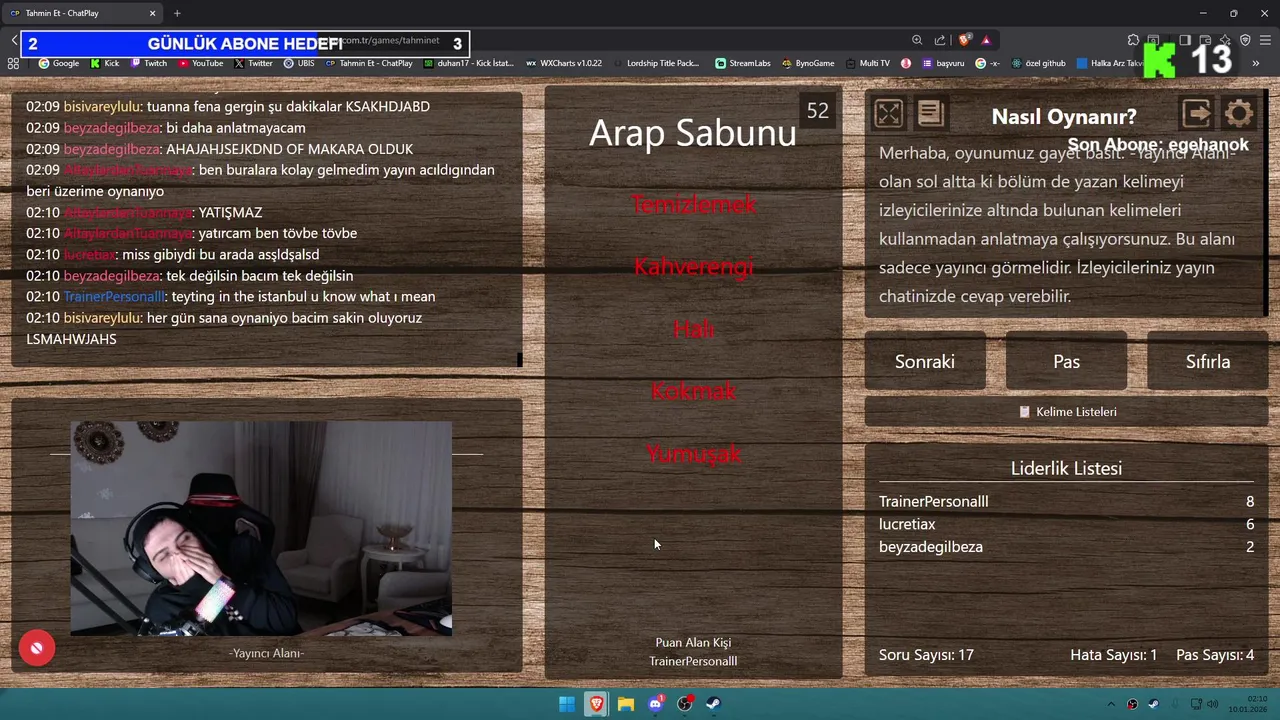
Task: Click the Pas button
Action: pos(1066,361)
